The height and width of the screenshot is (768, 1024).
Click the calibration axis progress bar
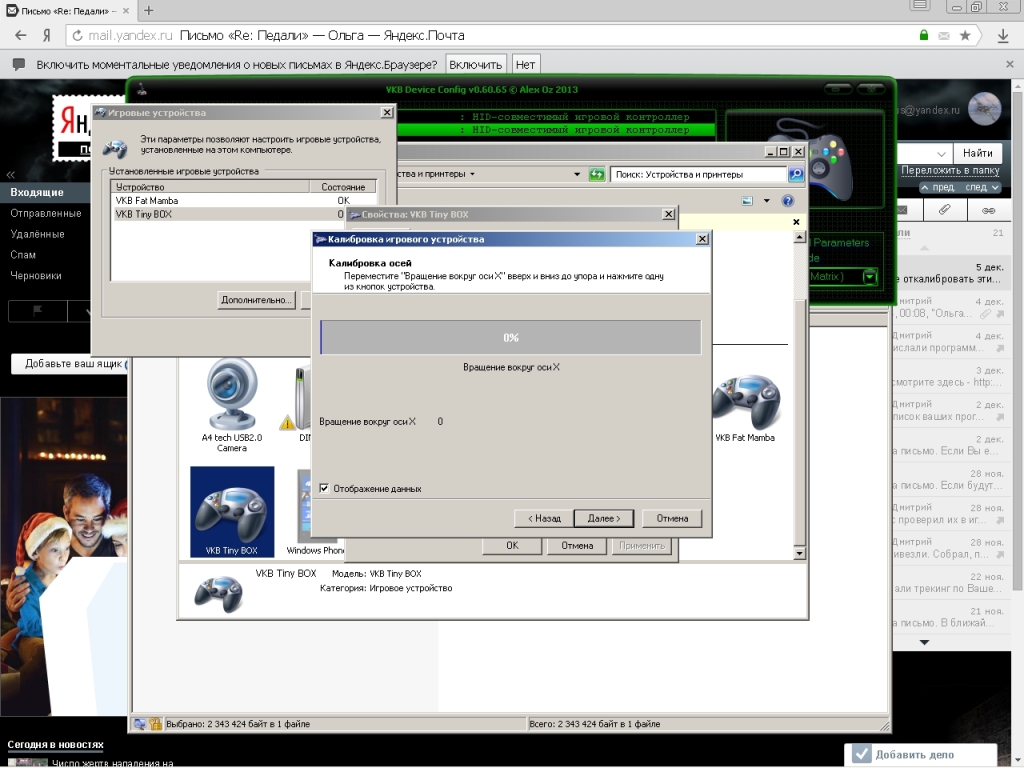click(x=510, y=338)
